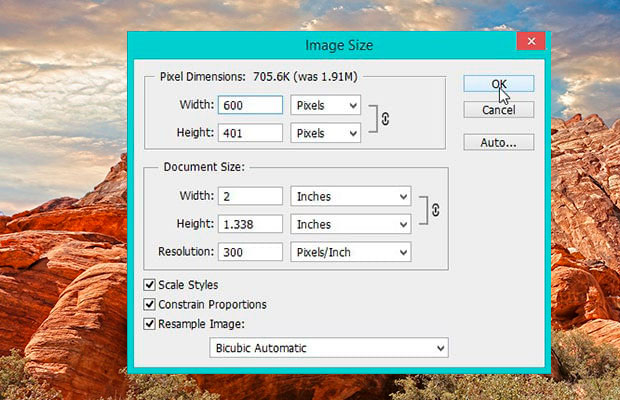Toggle the Resample Image checkbox
The image size is (620, 400).
tap(150, 323)
